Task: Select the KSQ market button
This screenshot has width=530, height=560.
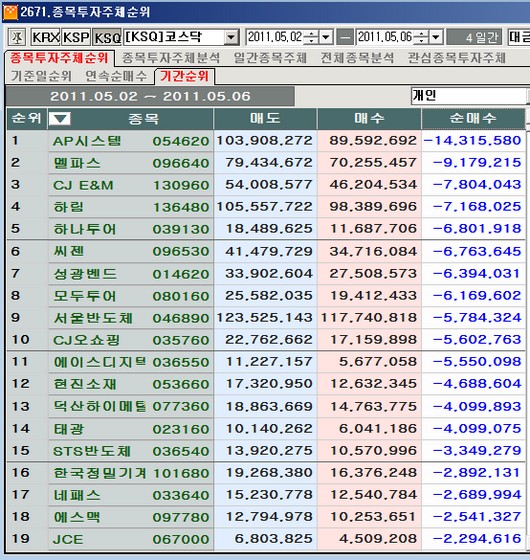Action: click(107, 37)
